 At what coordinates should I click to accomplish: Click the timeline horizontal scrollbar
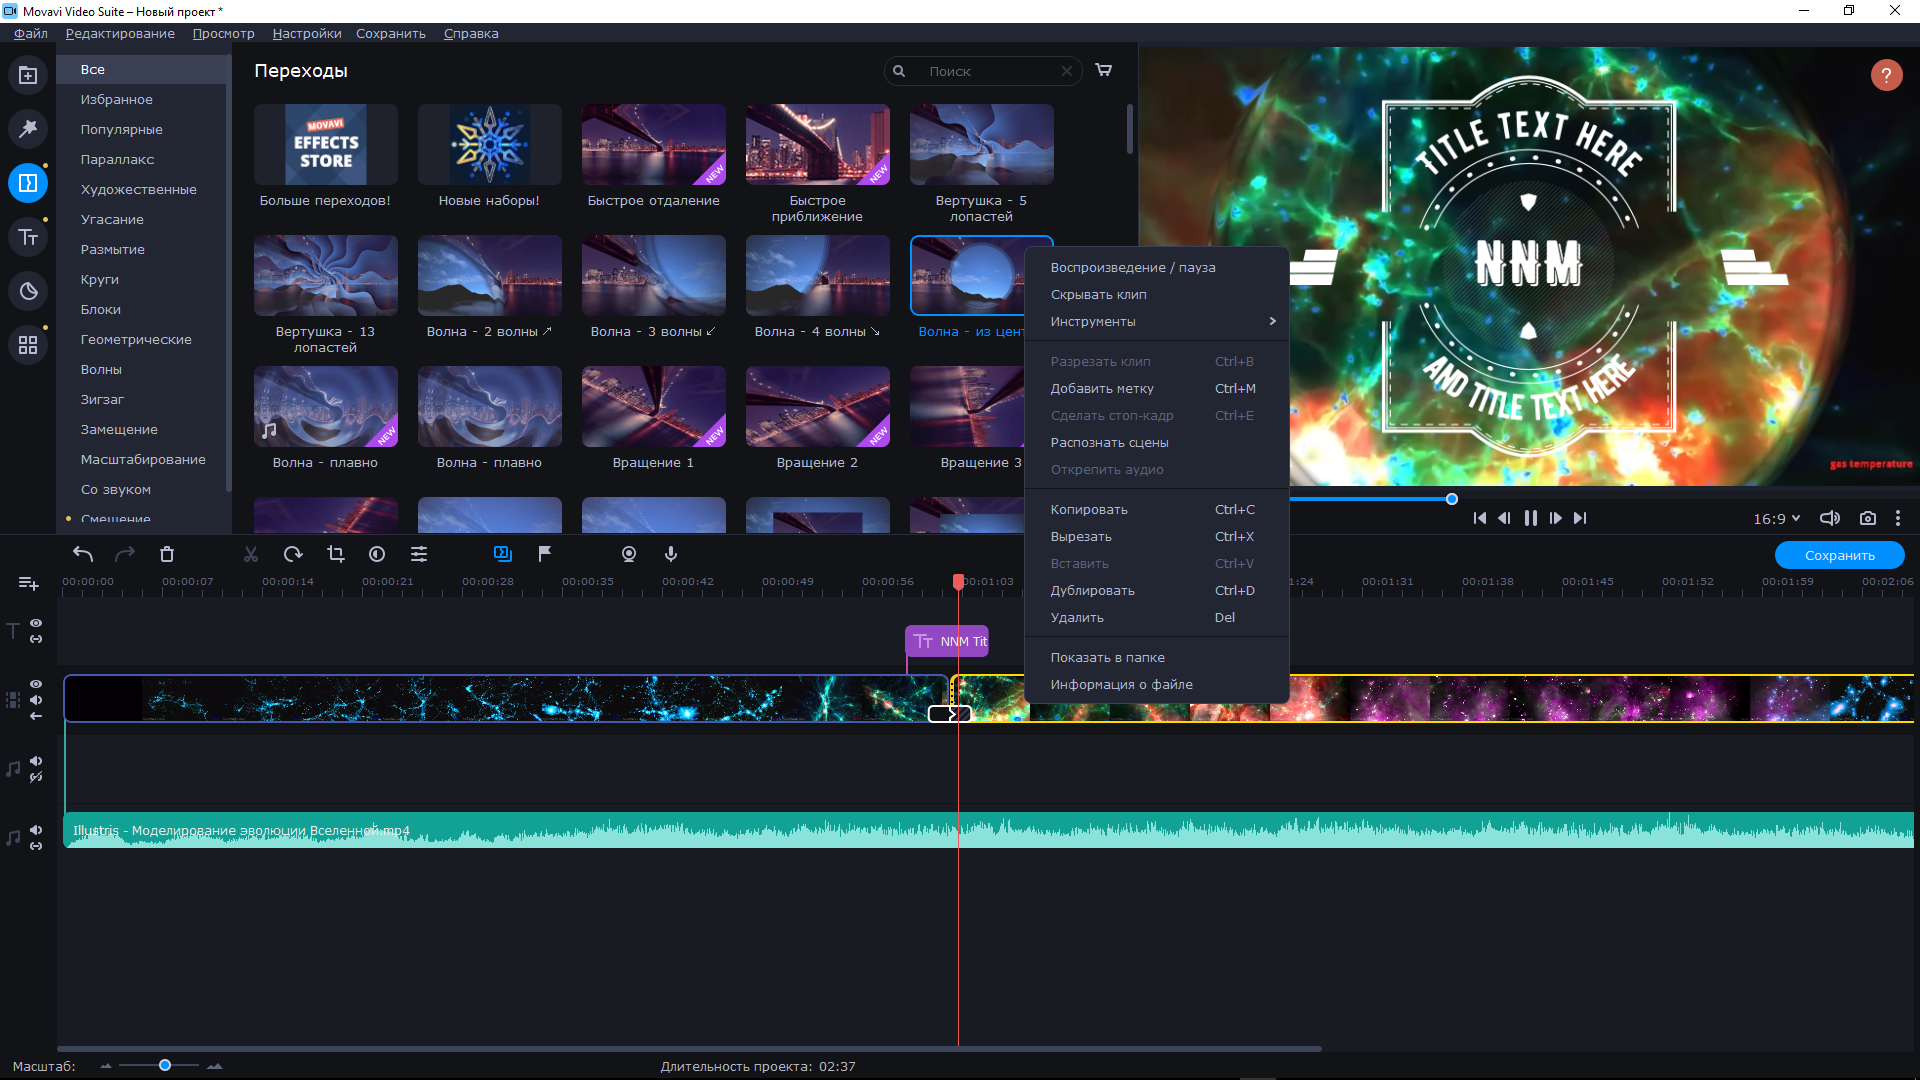click(x=689, y=1049)
